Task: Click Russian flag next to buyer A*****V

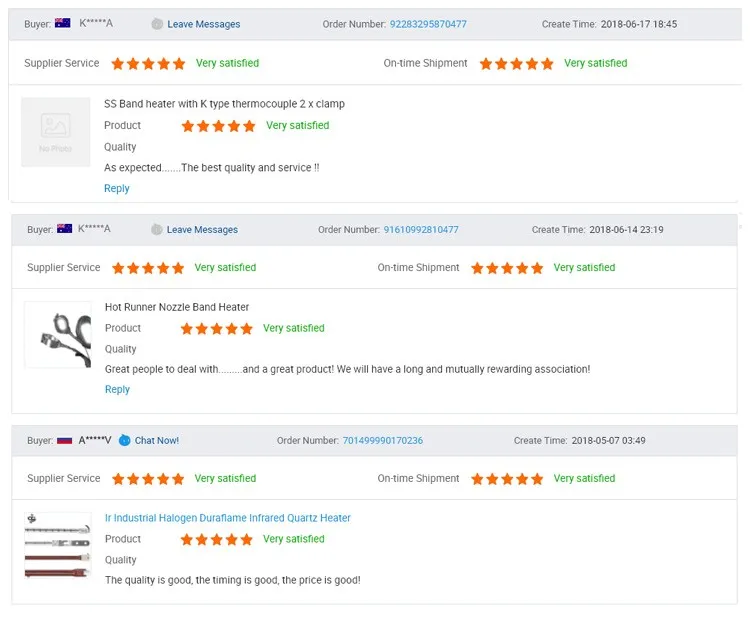Action: point(65,440)
